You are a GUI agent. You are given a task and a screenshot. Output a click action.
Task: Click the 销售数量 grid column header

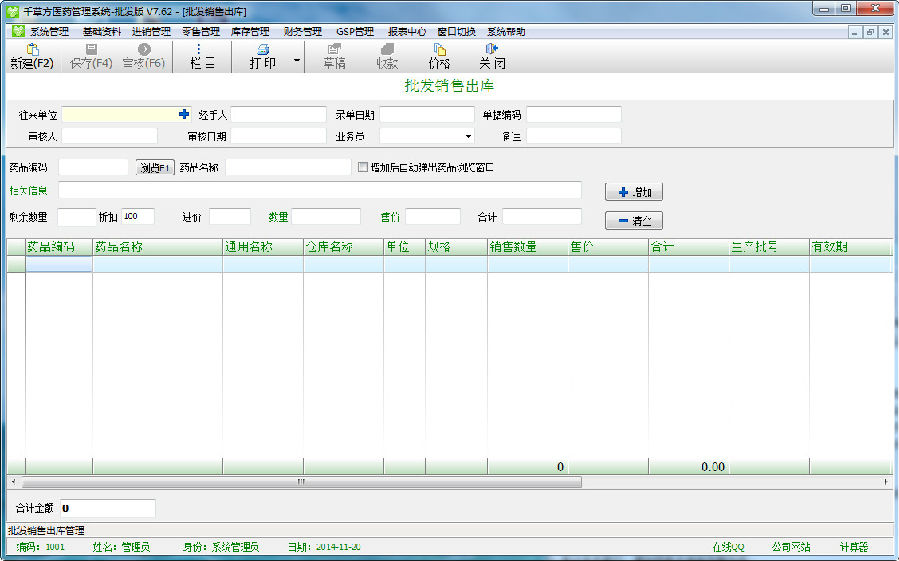(527, 247)
